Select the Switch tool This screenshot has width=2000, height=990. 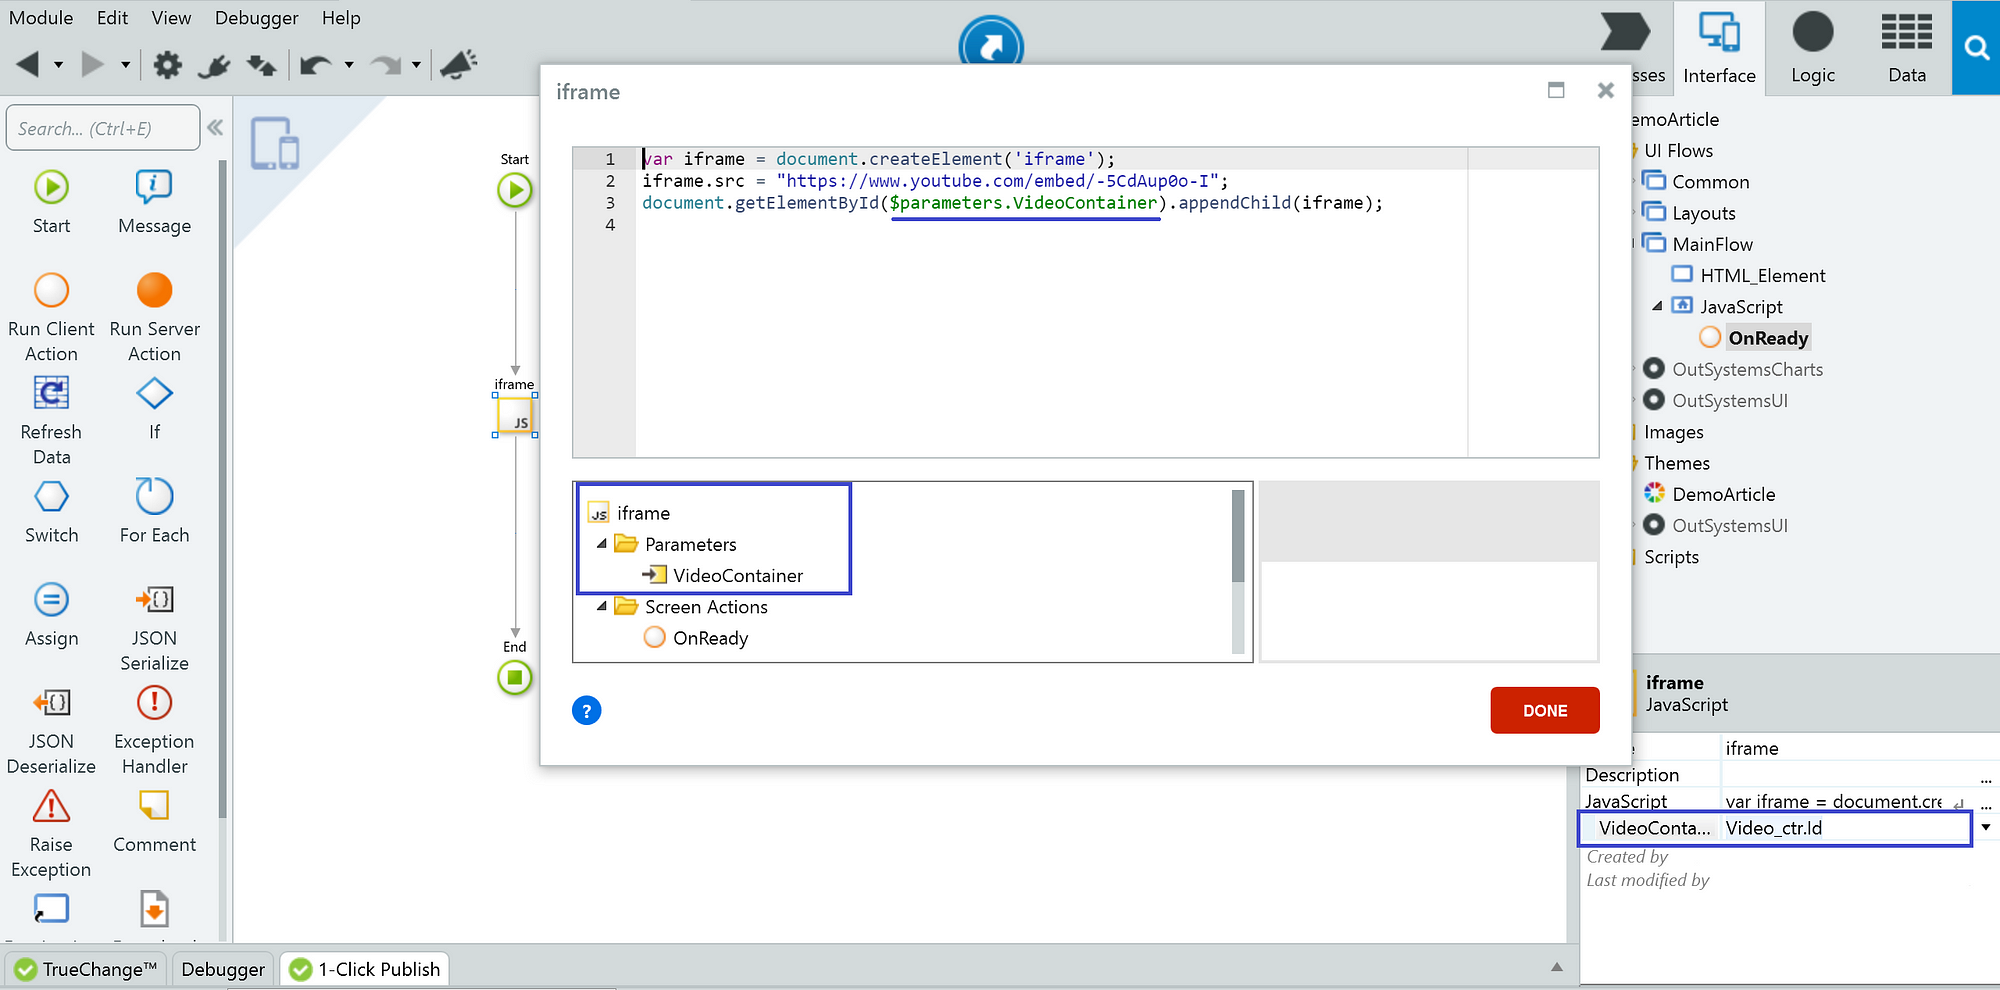click(x=52, y=510)
